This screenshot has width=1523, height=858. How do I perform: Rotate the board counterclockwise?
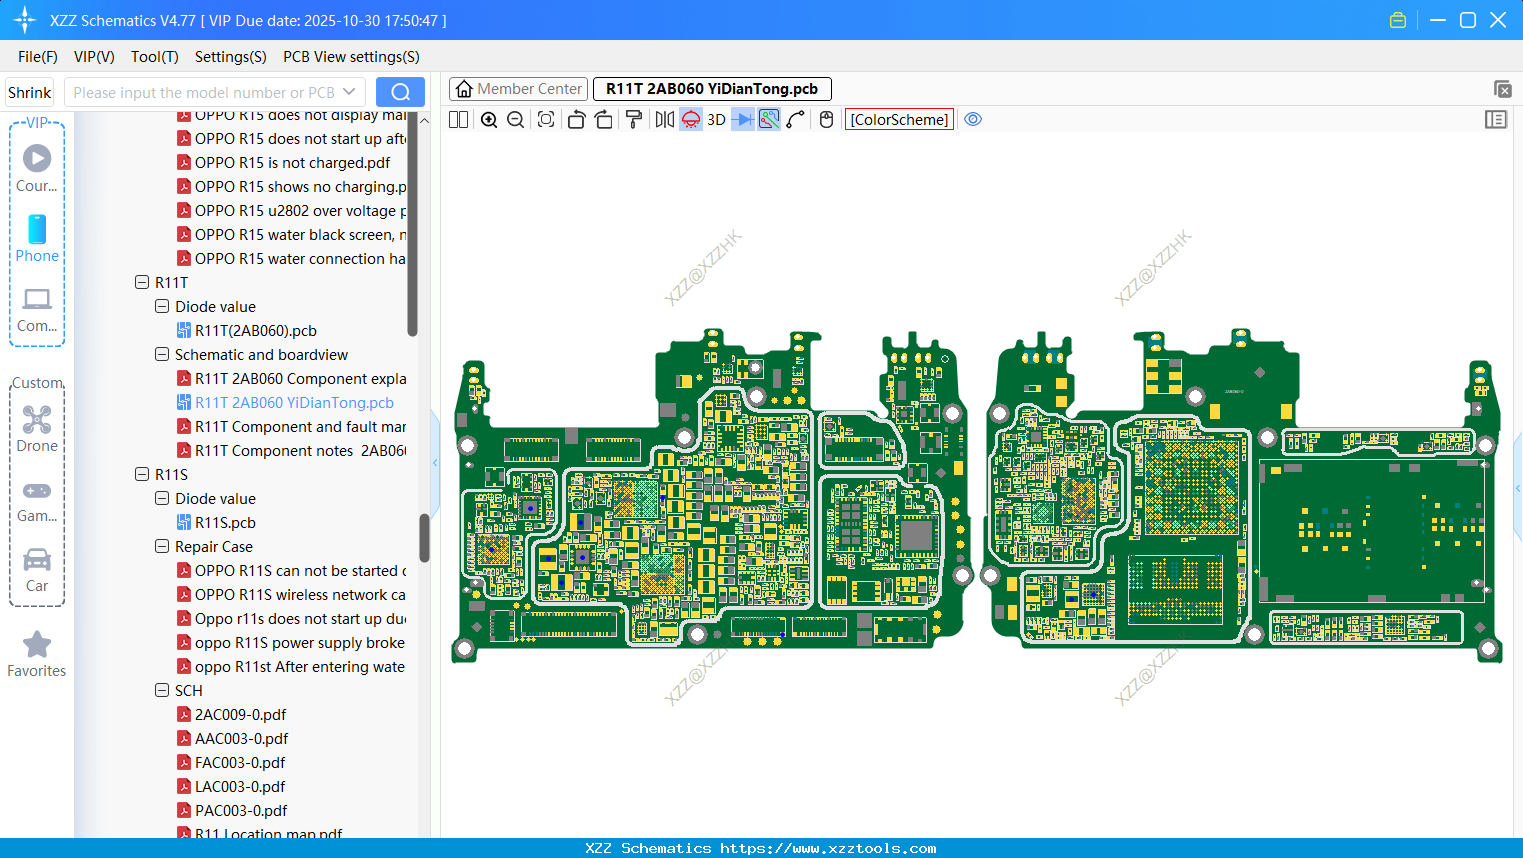(x=576, y=119)
